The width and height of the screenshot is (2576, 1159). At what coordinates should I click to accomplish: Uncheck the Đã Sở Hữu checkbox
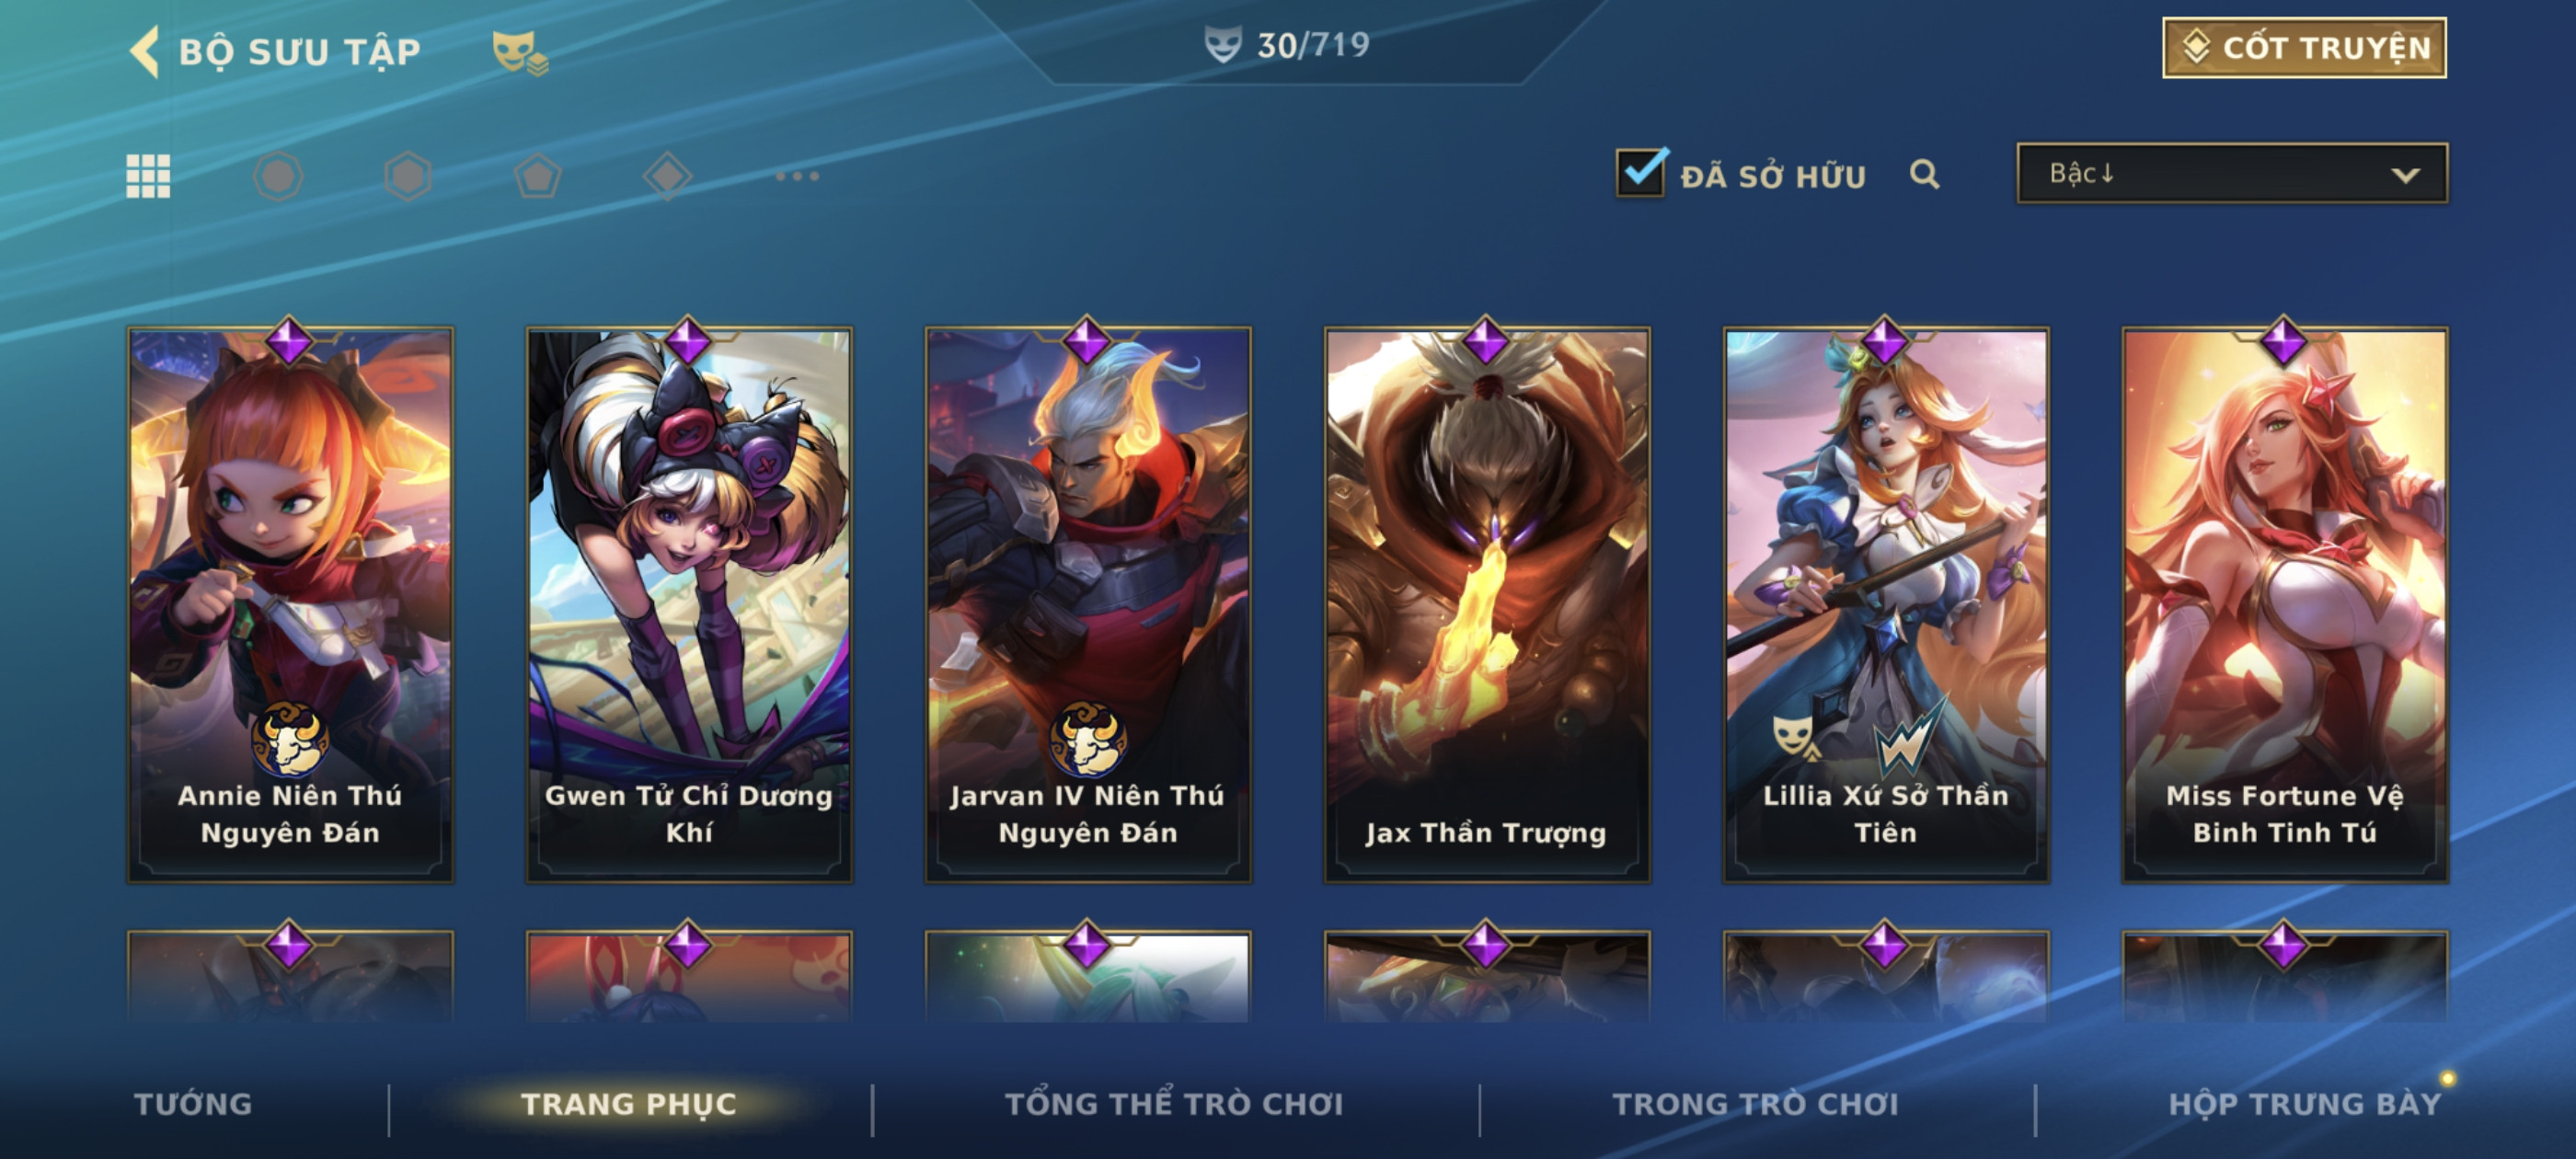point(1640,172)
